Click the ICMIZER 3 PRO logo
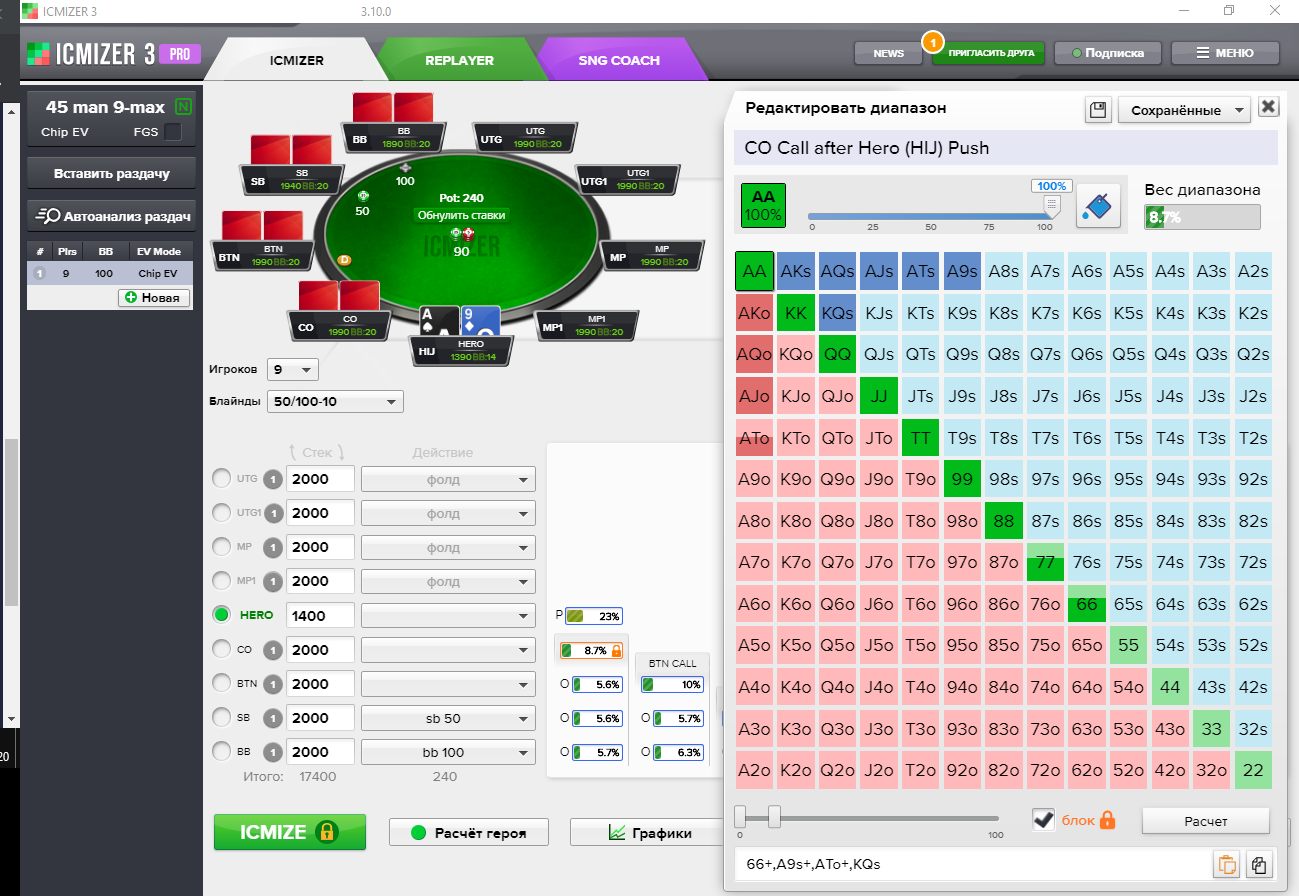1299x896 pixels. 114,54
